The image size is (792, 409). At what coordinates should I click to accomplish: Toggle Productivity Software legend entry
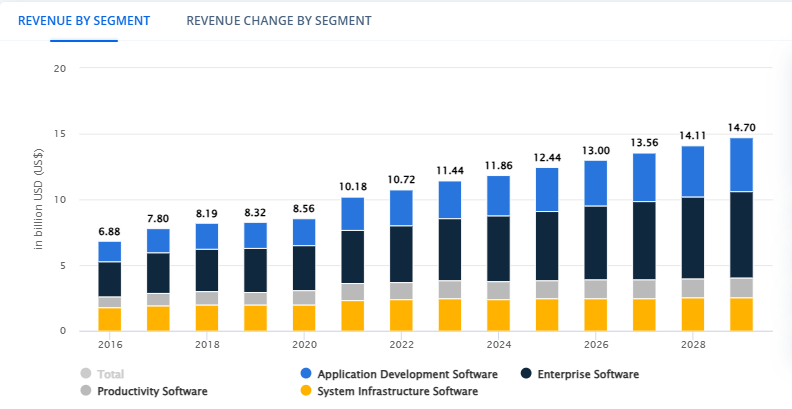point(144,391)
